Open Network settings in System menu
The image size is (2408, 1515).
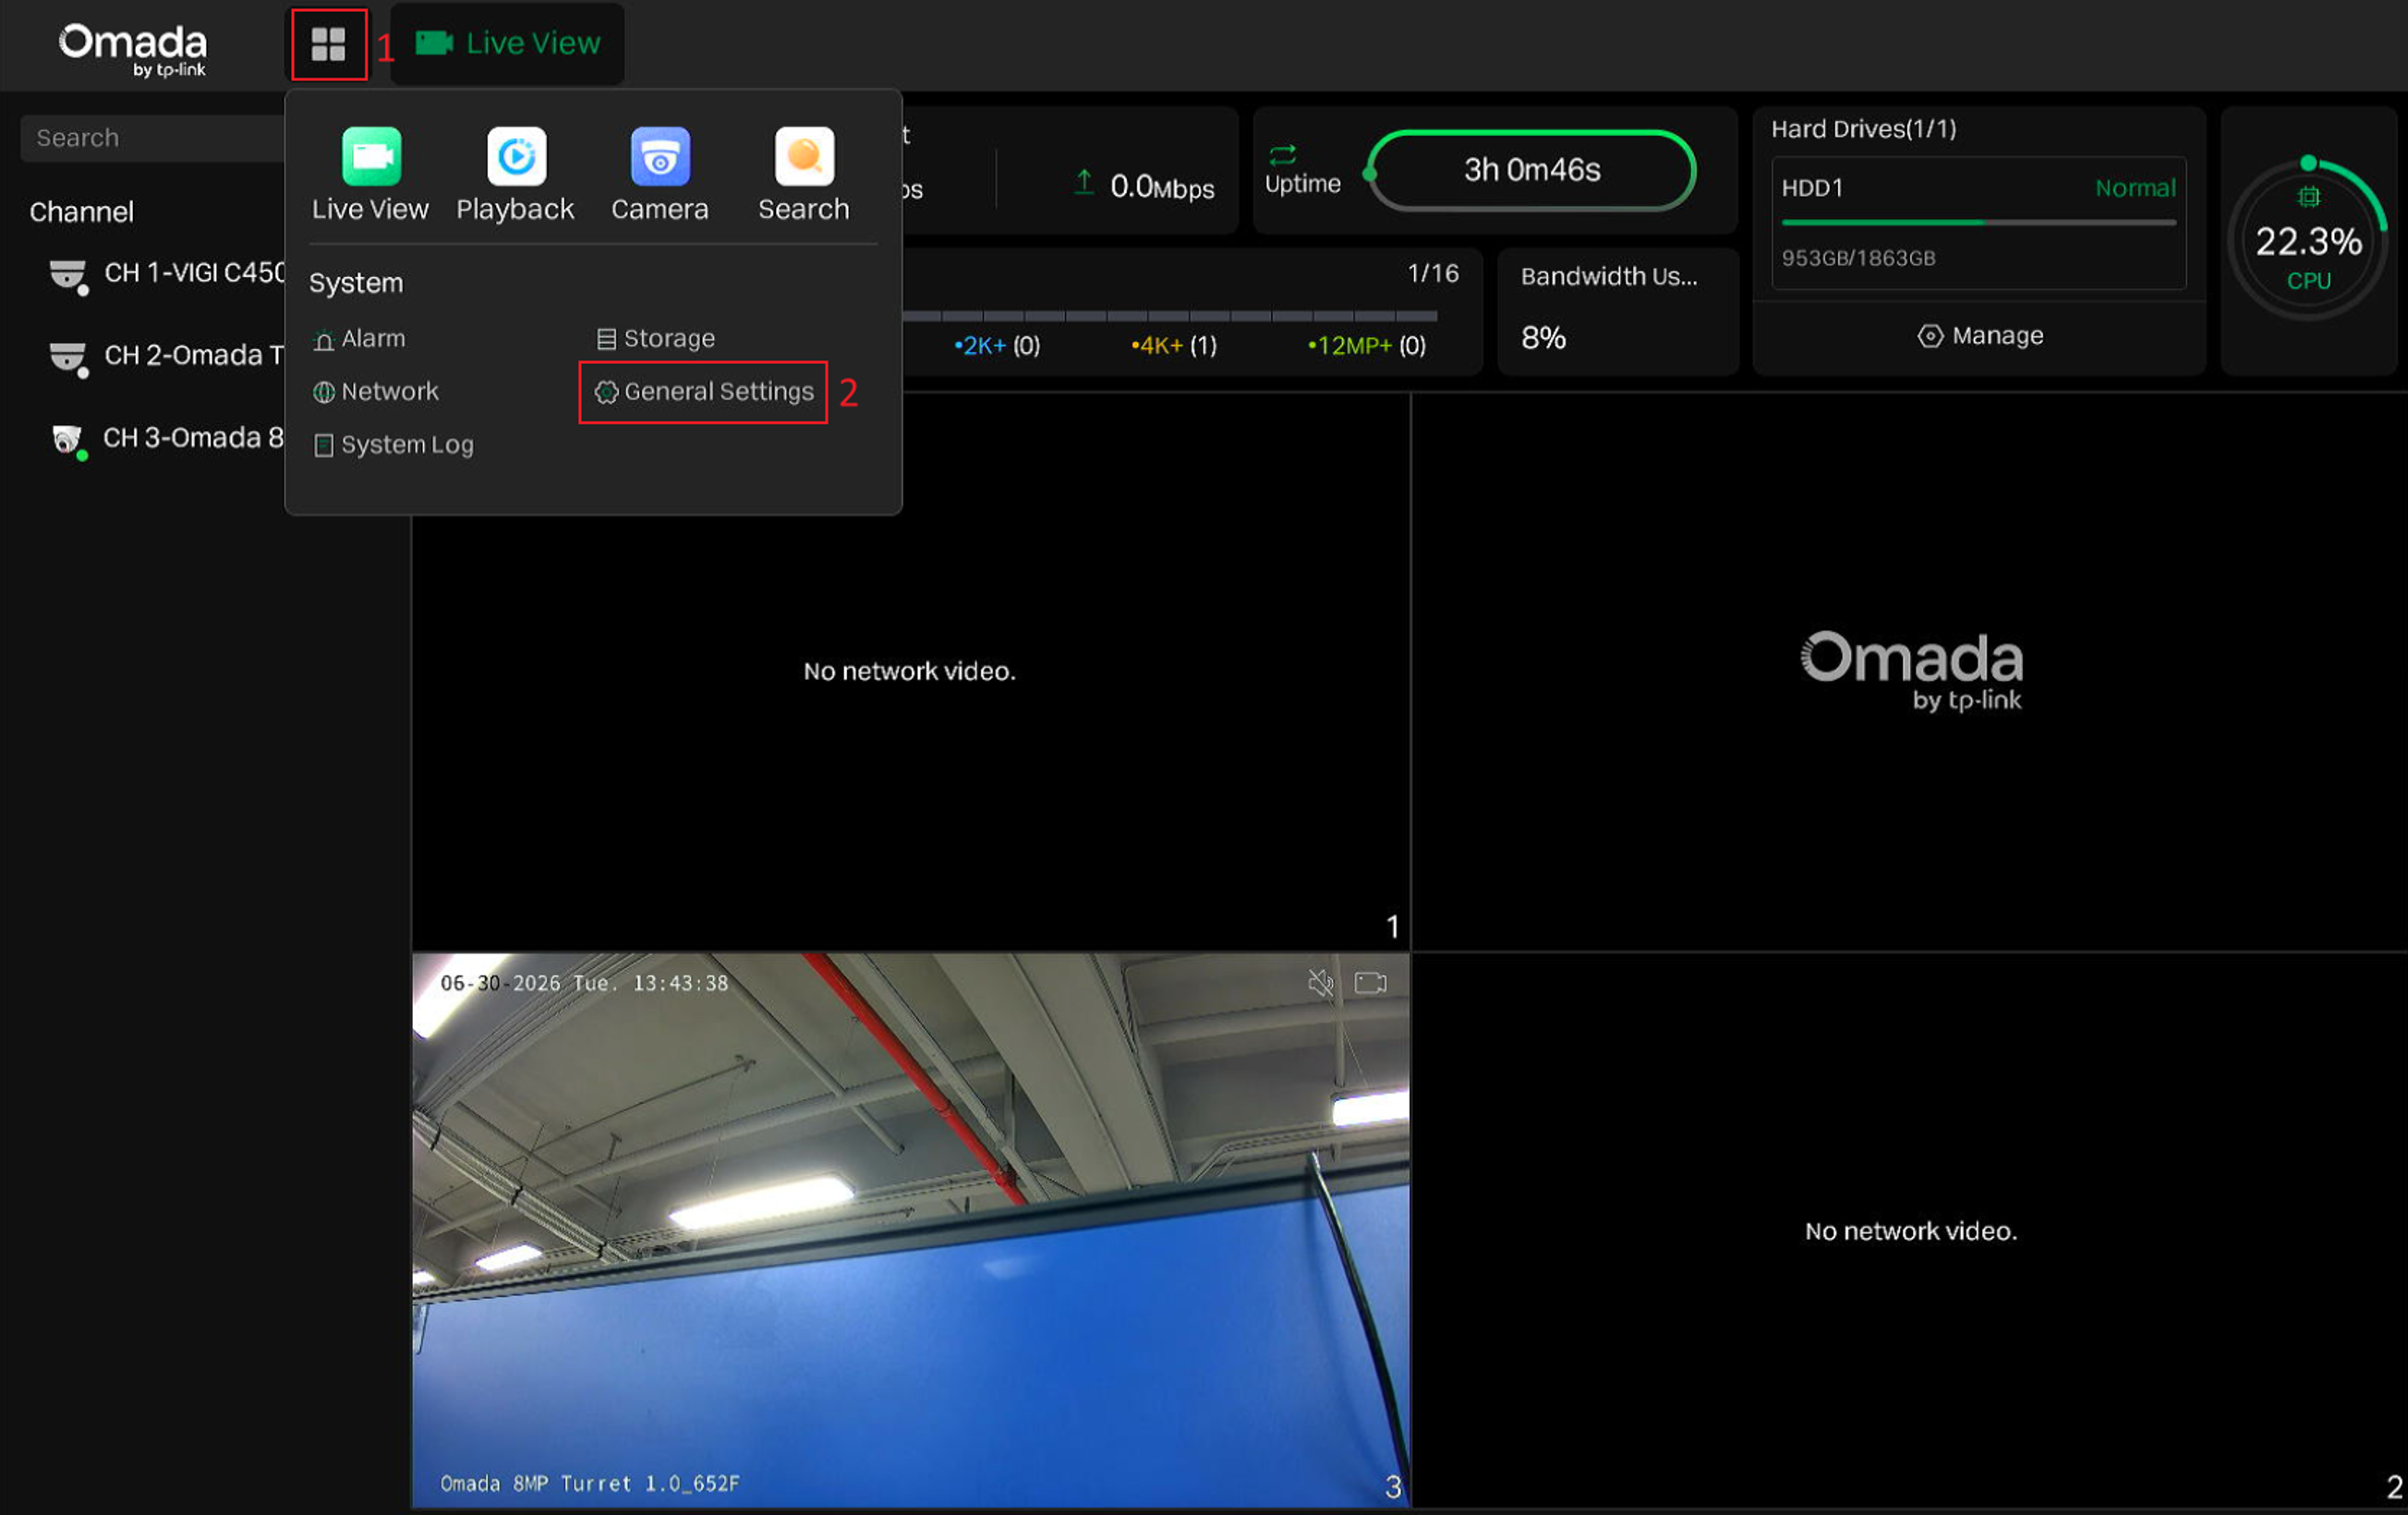pos(376,392)
